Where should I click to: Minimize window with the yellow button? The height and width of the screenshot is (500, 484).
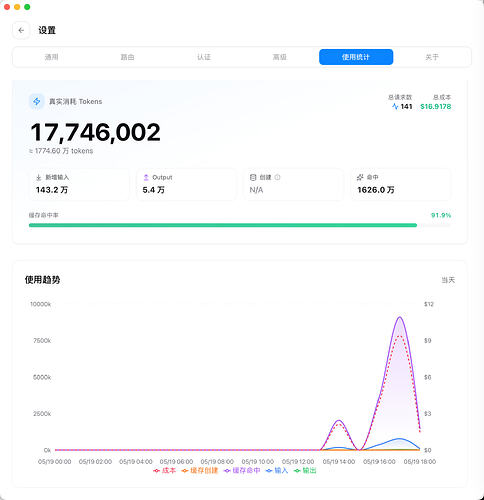(x=17, y=7)
